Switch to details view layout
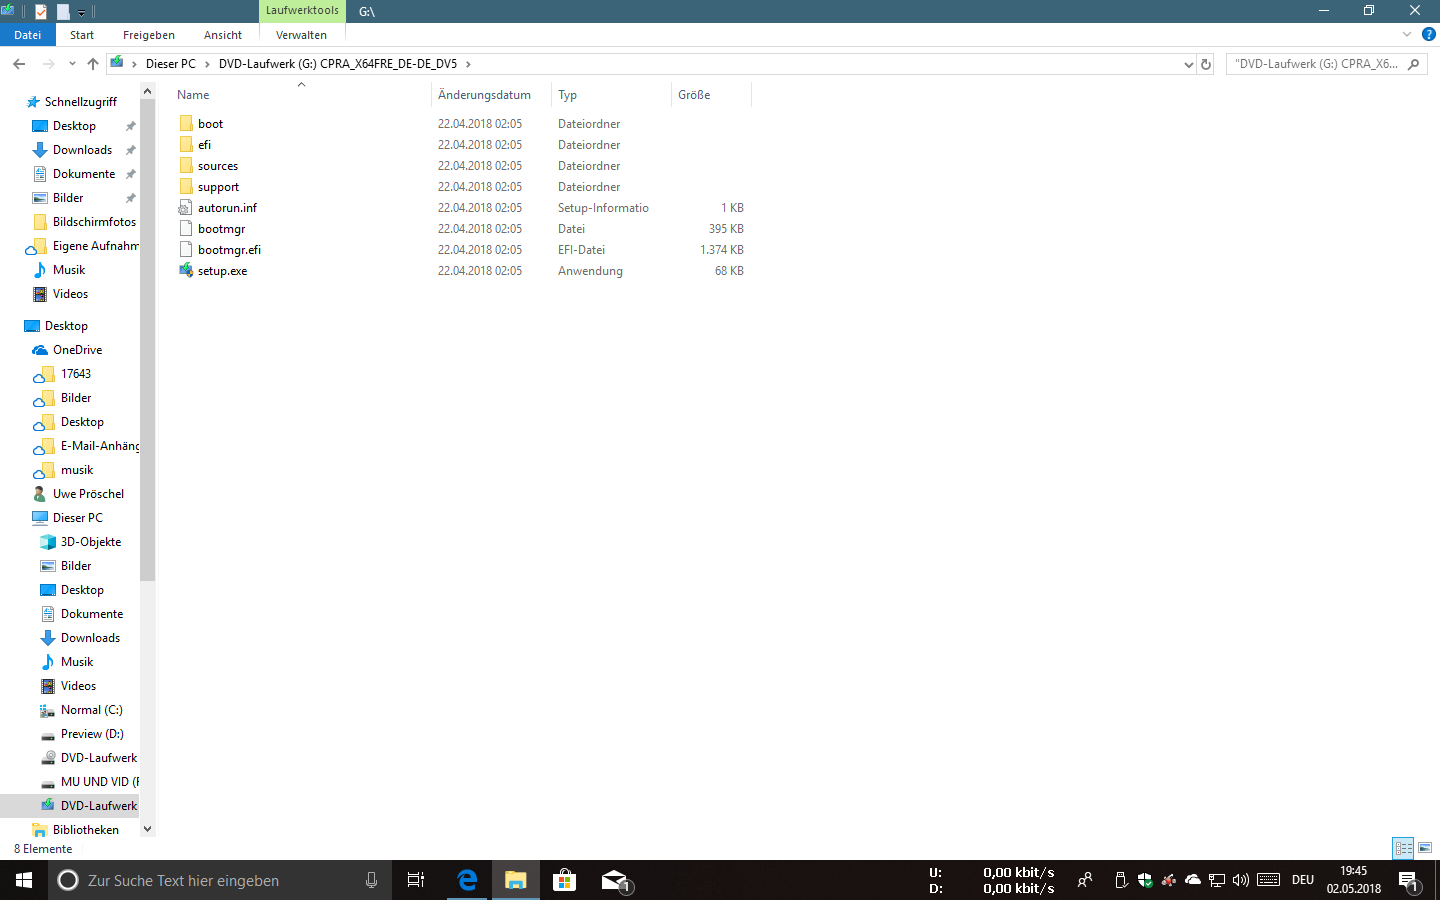This screenshot has height=900, width=1440. click(1403, 848)
